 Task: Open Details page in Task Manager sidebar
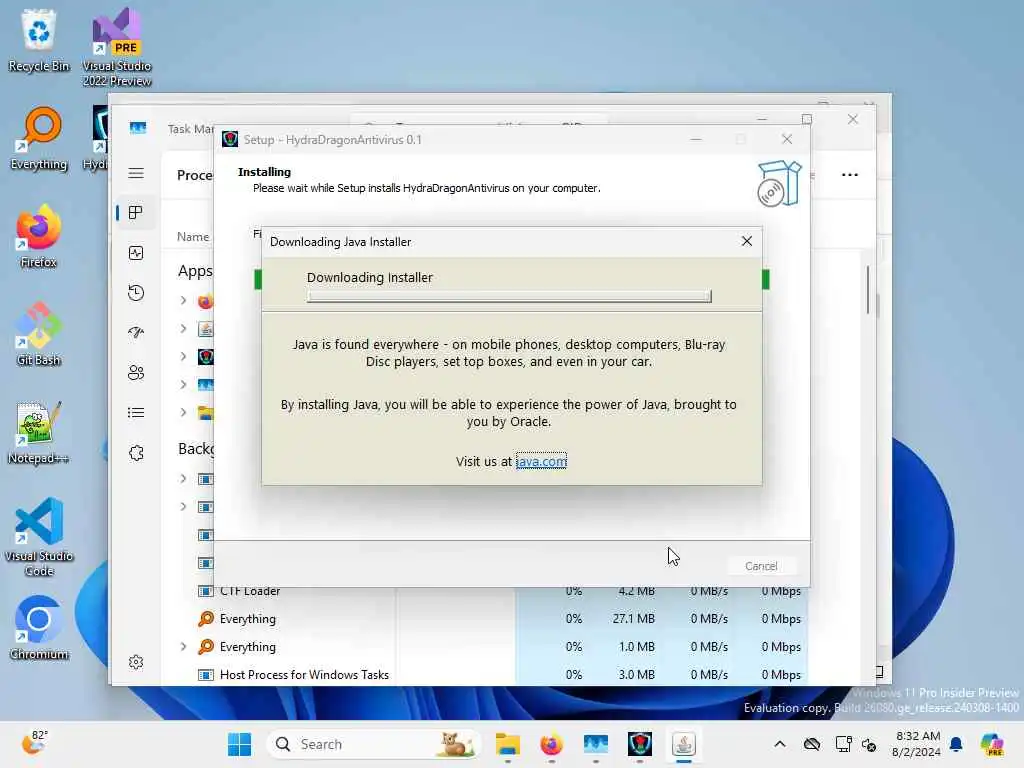(136, 413)
